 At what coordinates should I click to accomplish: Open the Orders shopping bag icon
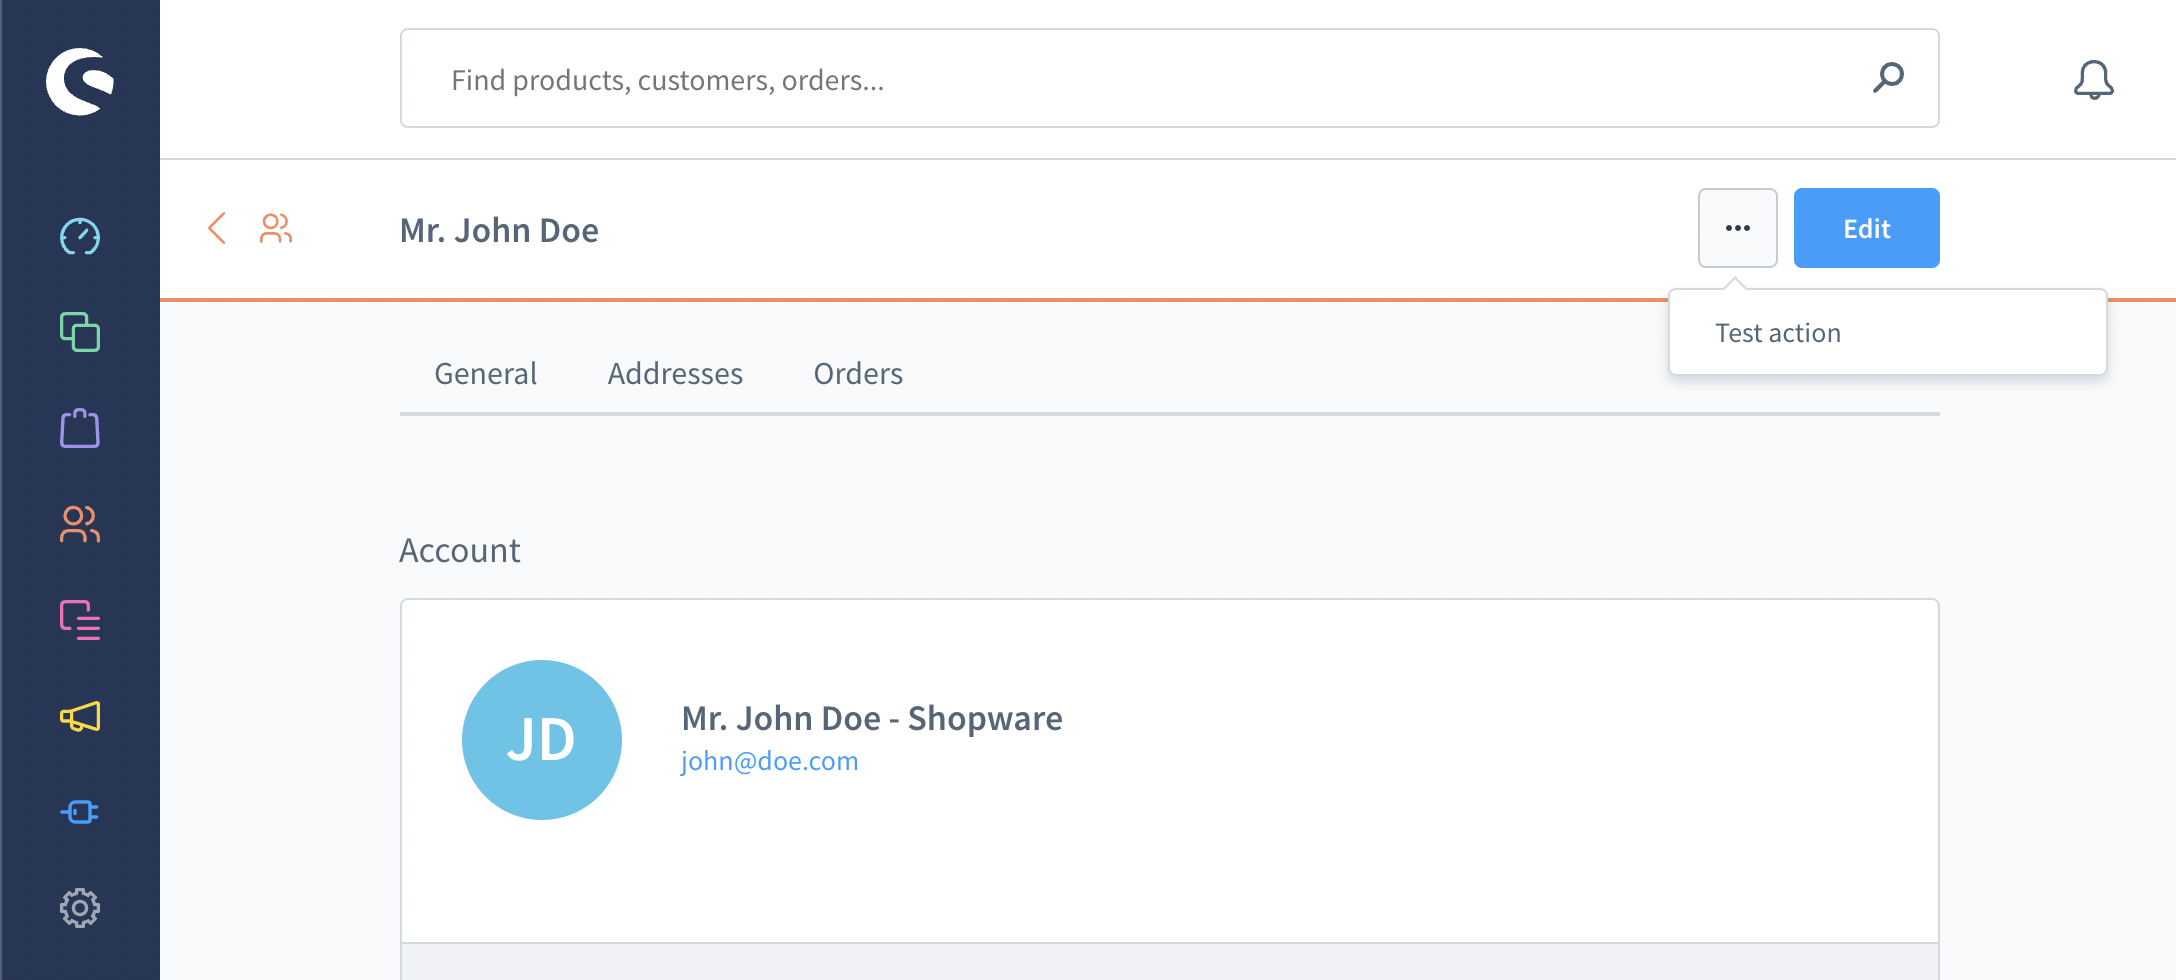pos(80,428)
